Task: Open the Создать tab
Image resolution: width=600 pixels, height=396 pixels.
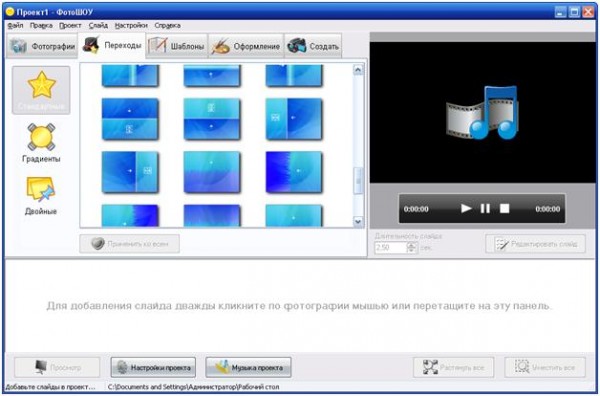Action: [313, 46]
